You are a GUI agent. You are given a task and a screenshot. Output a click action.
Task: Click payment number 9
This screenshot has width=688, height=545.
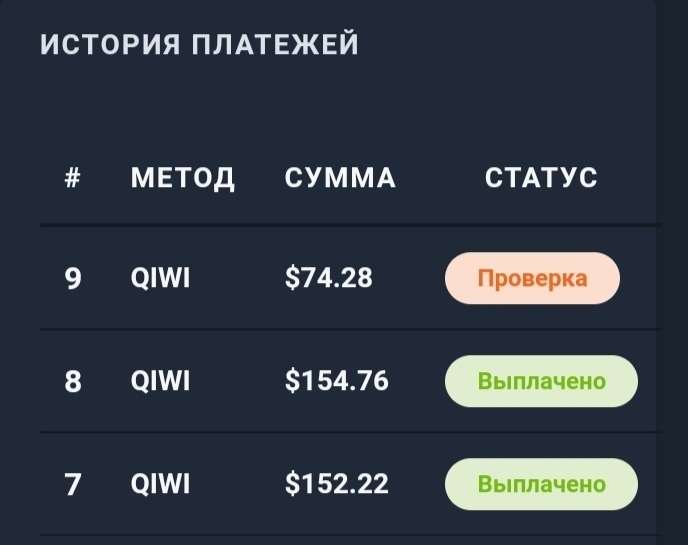(73, 278)
